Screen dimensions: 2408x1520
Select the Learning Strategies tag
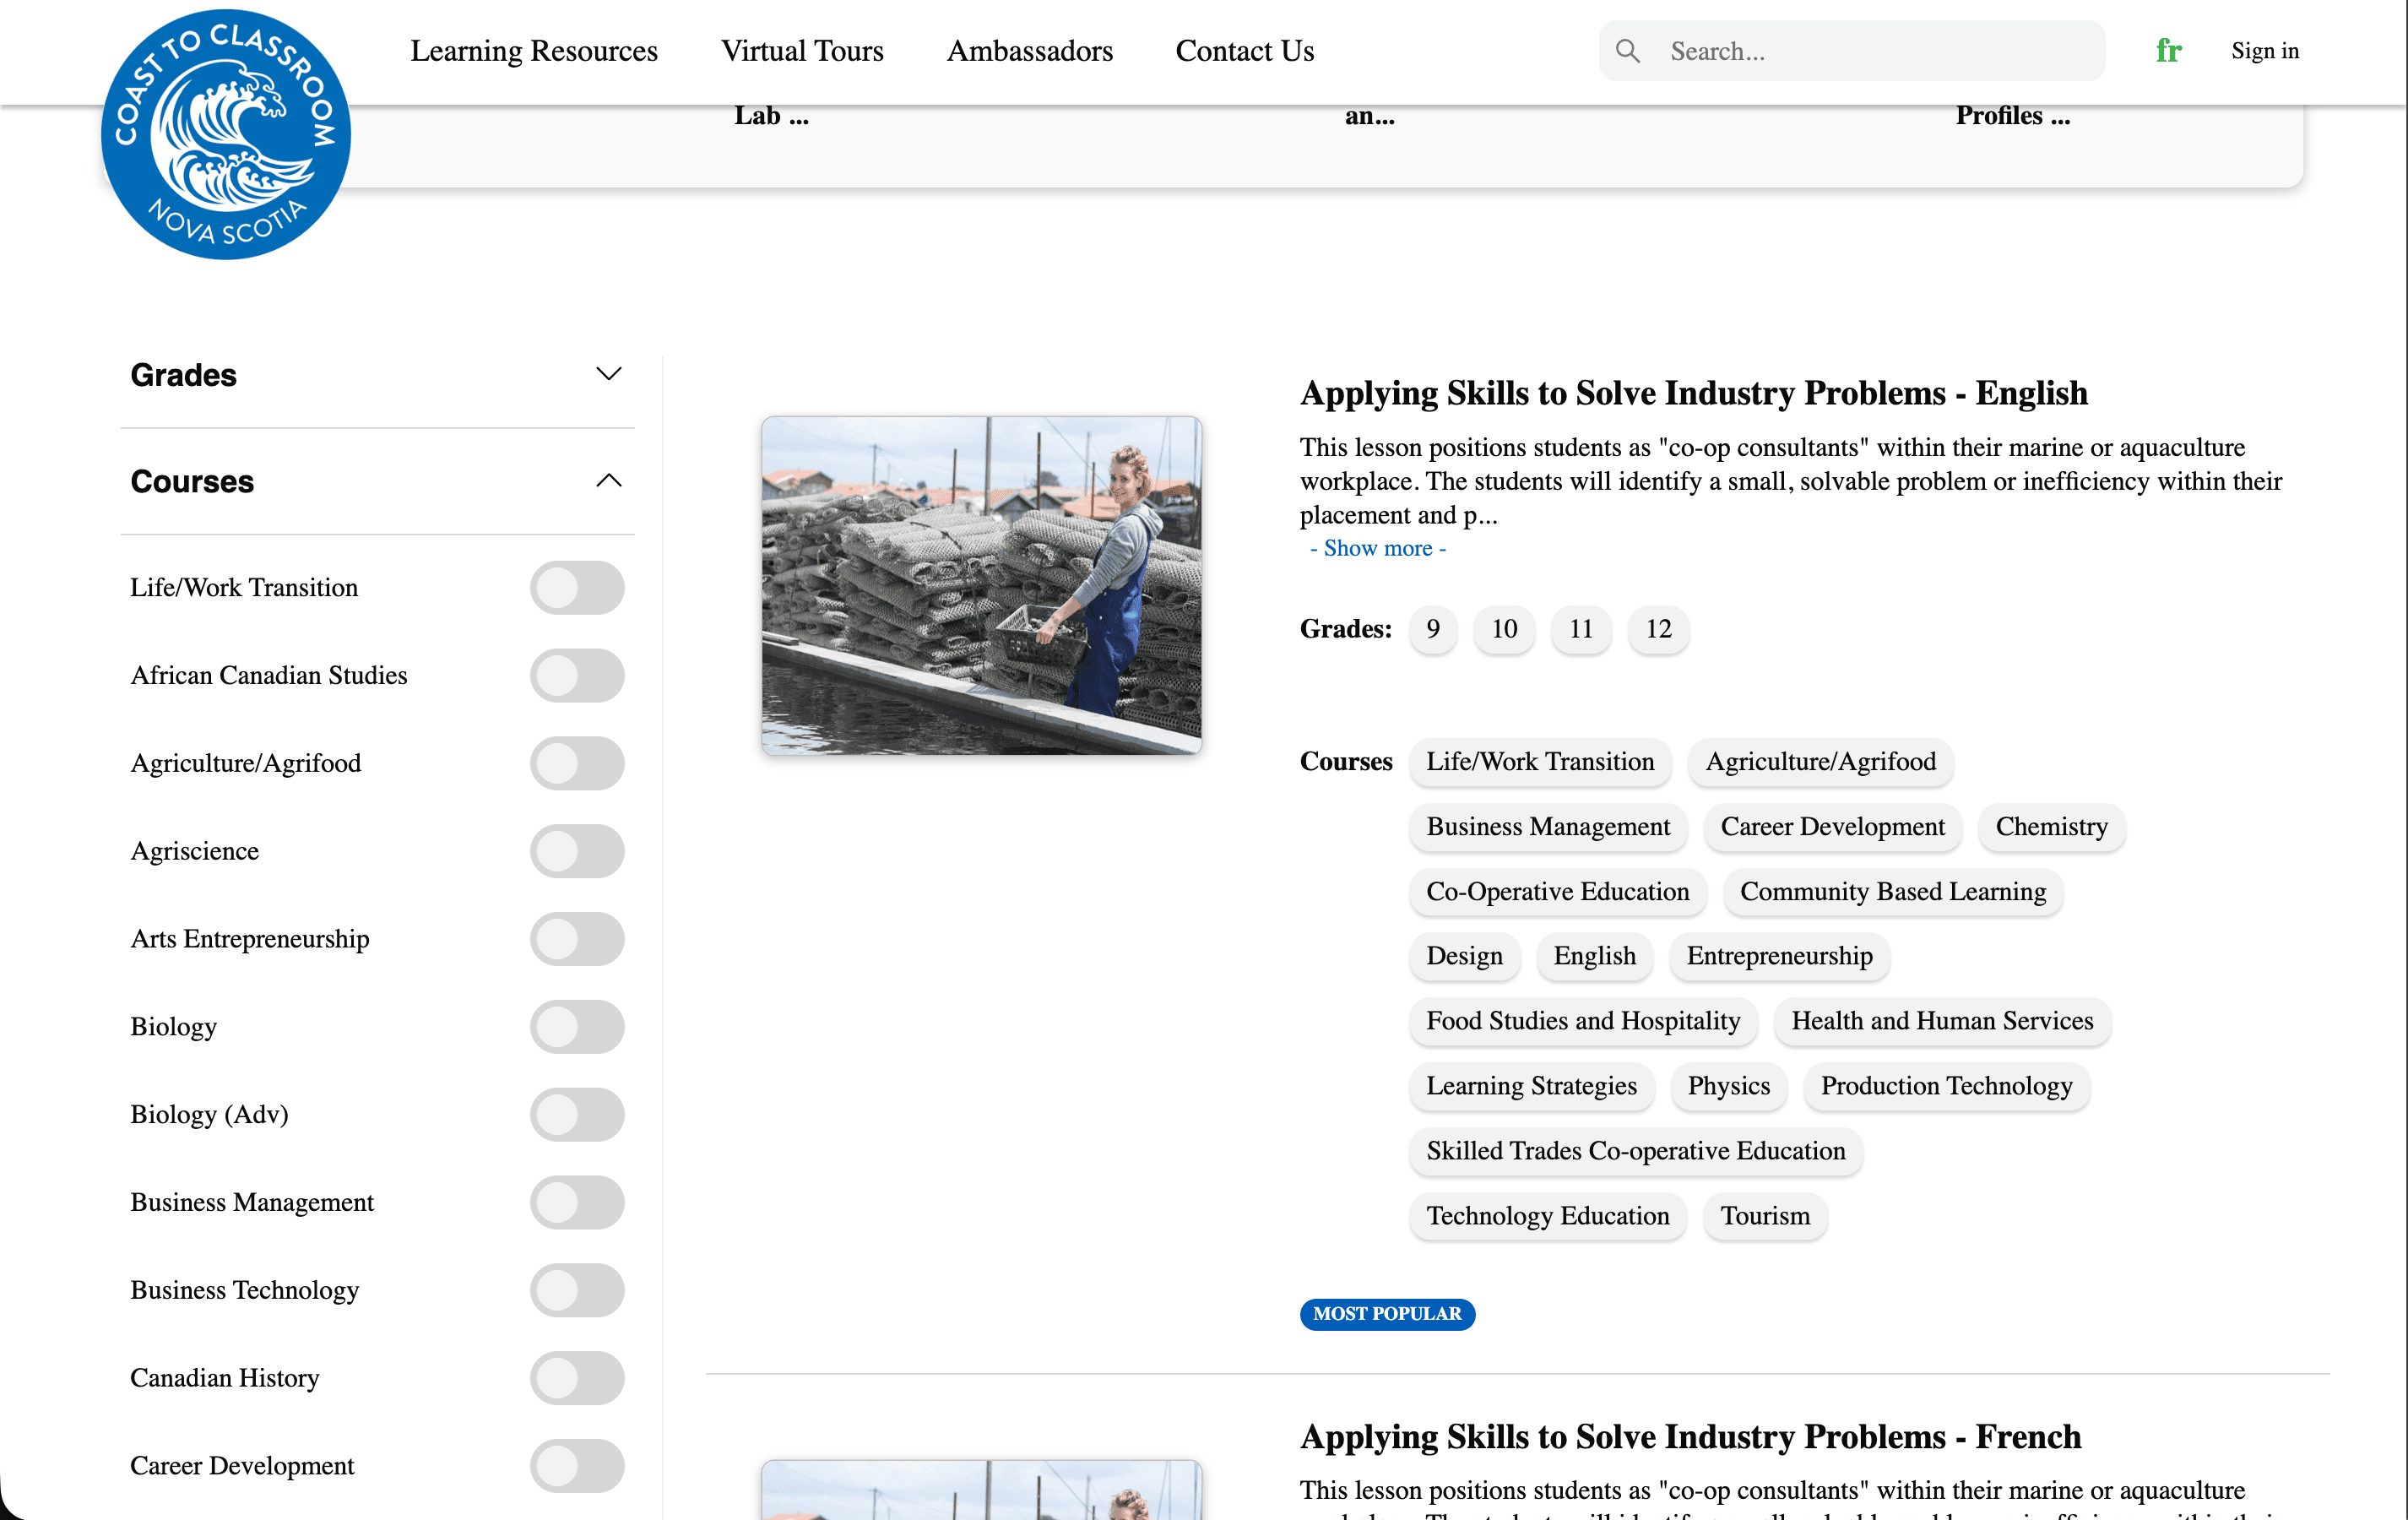click(1531, 1086)
